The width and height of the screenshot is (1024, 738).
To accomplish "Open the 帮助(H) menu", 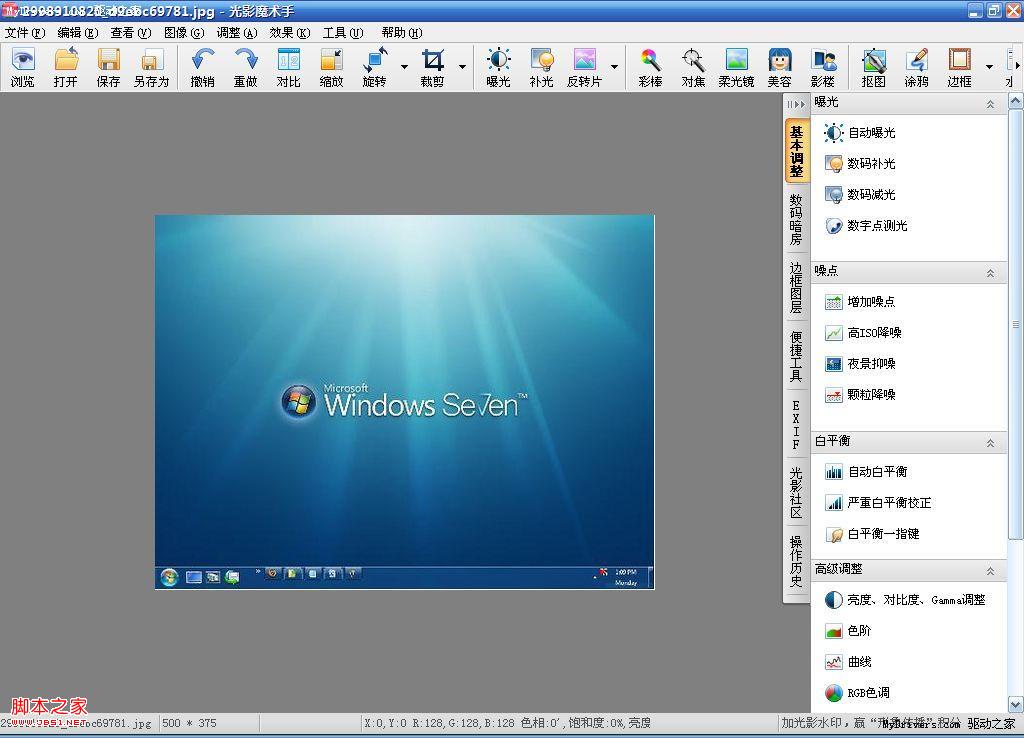I will click(402, 33).
